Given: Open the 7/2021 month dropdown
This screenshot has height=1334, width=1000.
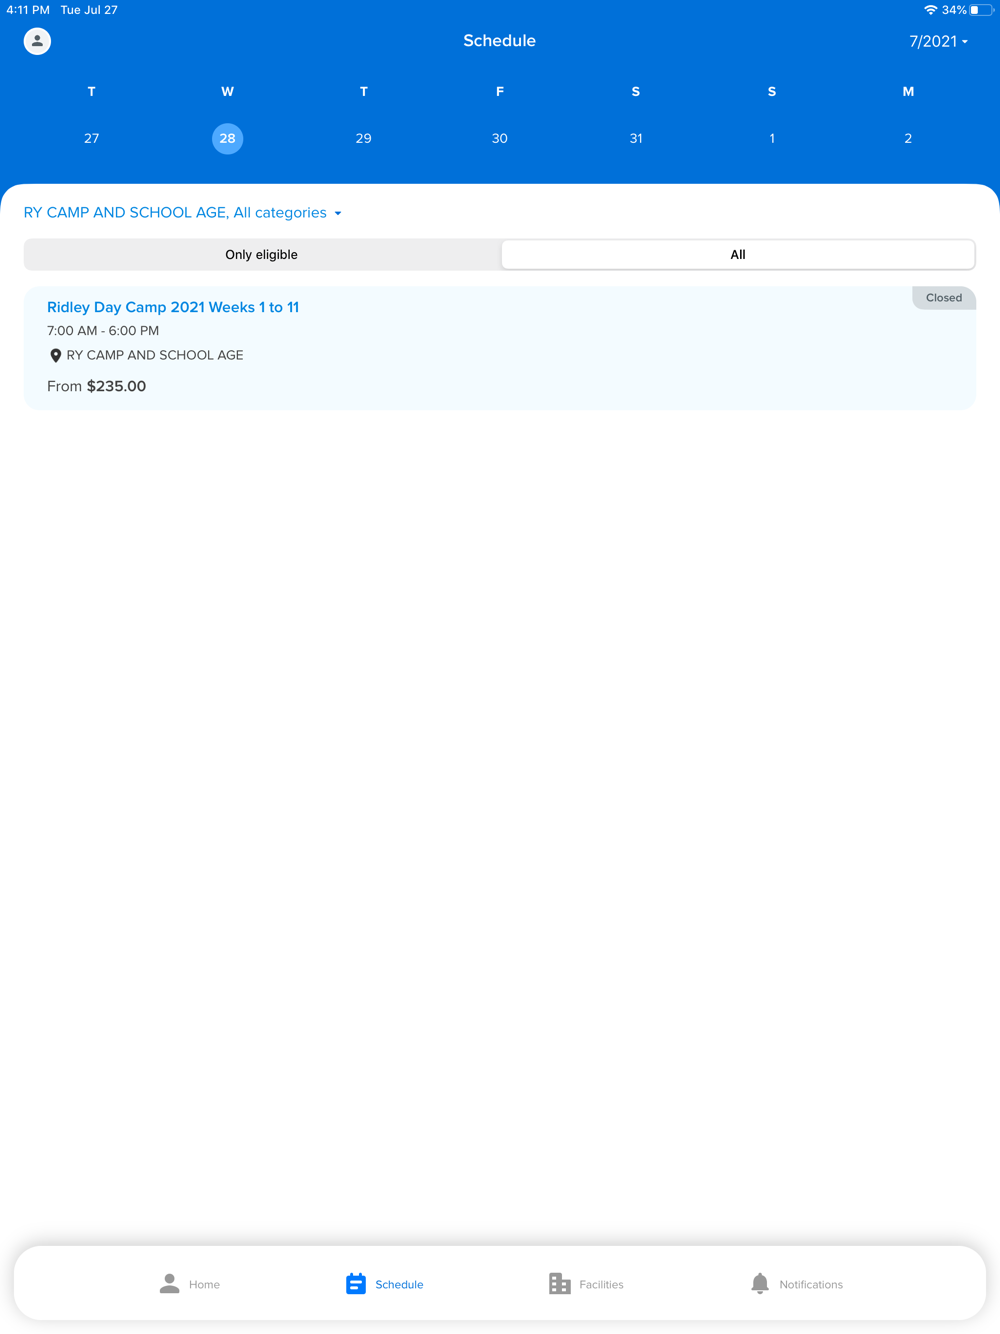Looking at the screenshot, I should [x=938, y=41].
